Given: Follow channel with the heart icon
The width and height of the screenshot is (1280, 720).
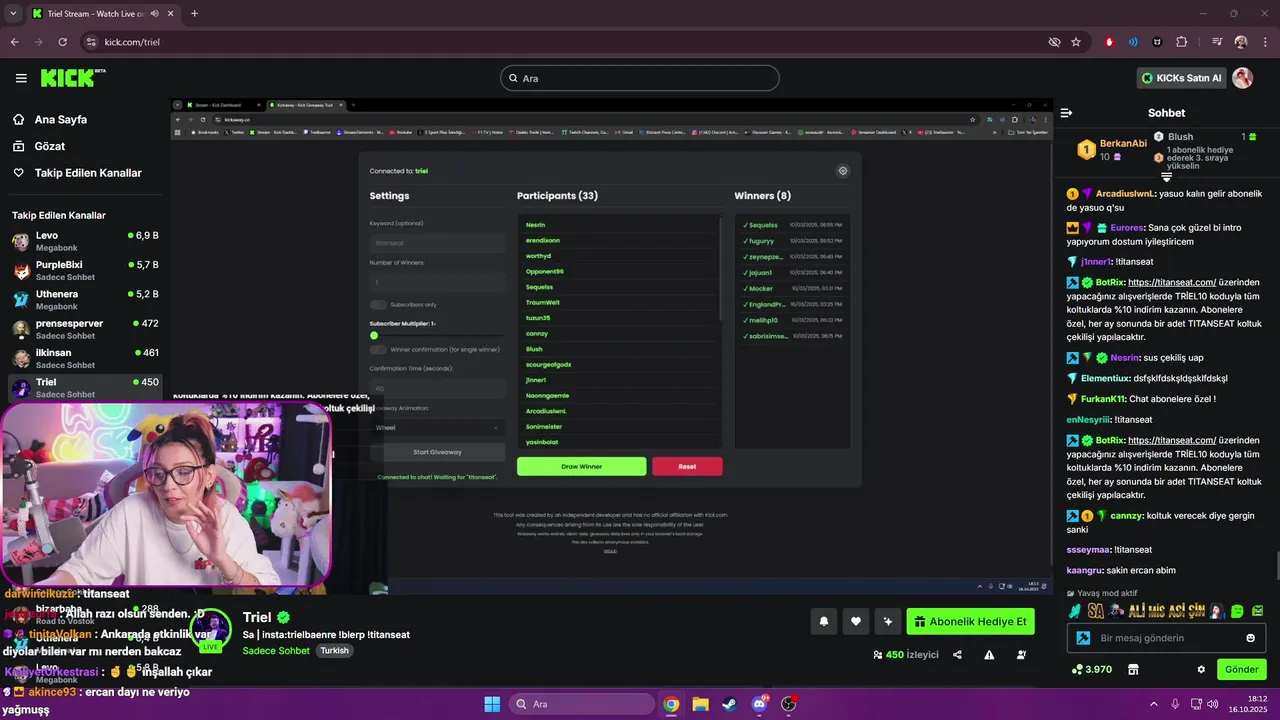Looking at the screenshot, I should coord(856,622).
